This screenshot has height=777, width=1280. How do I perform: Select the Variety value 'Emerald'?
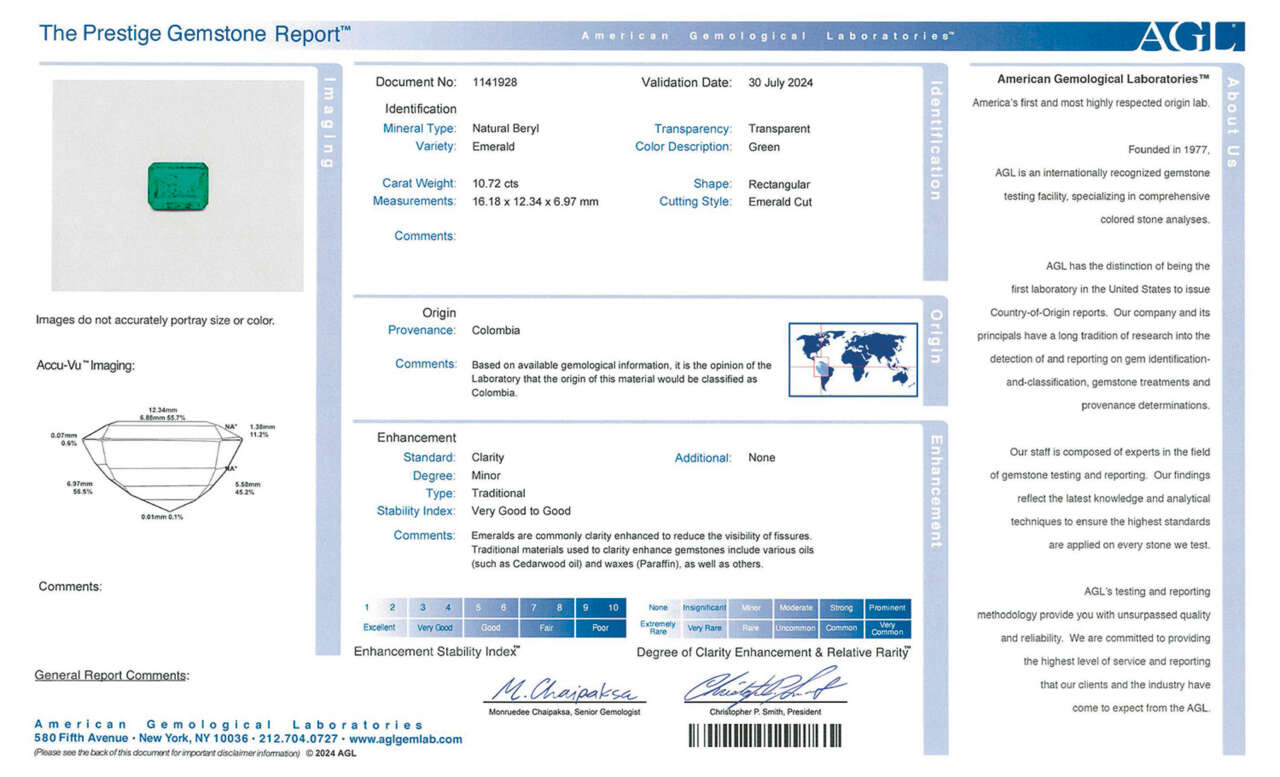click(493, 146)
